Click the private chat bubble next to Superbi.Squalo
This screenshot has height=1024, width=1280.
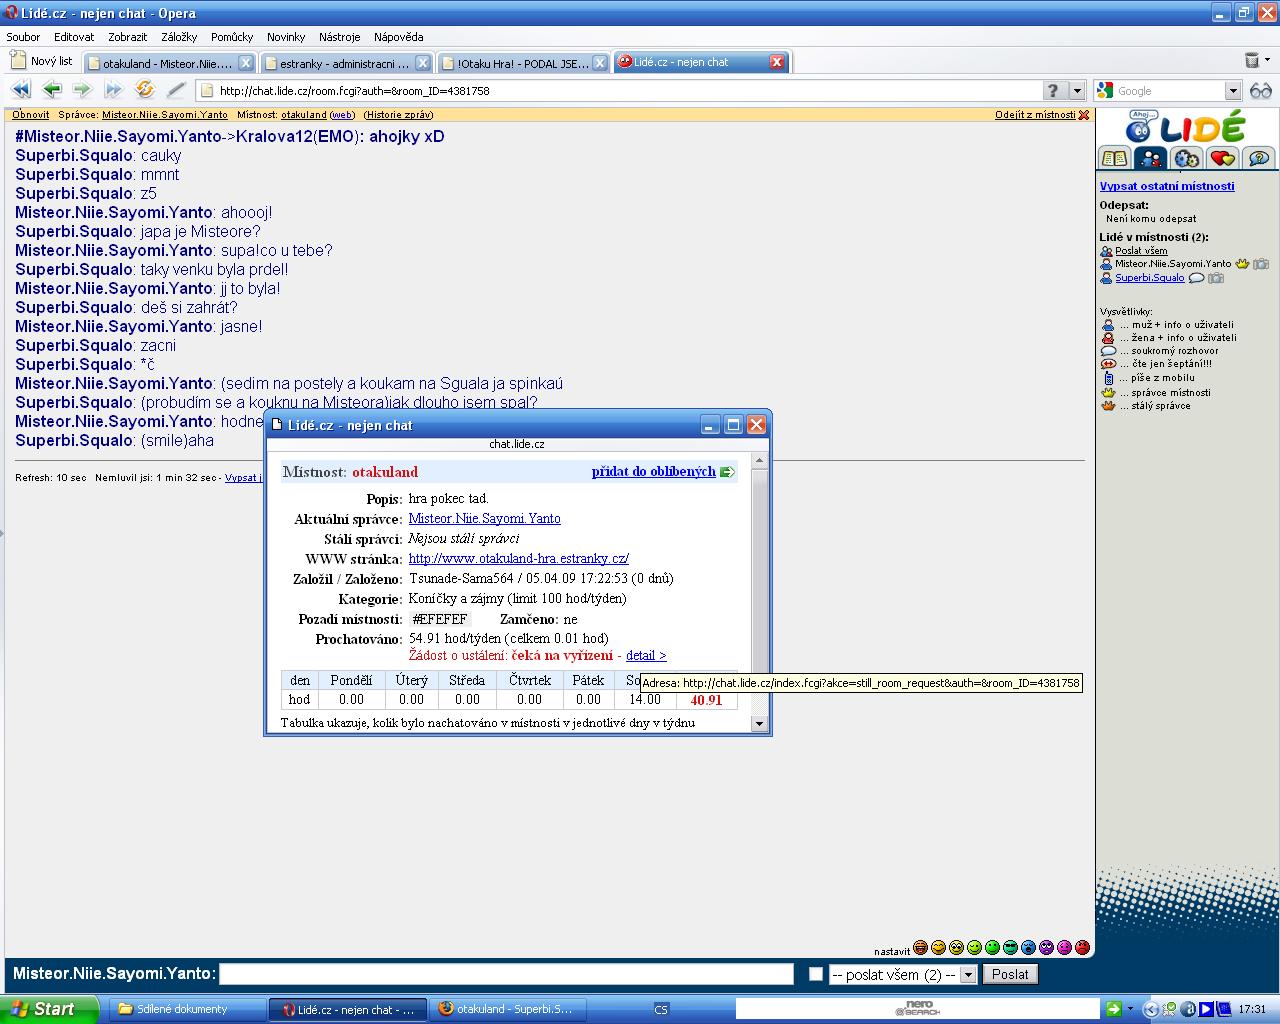tap(1195, 278)
